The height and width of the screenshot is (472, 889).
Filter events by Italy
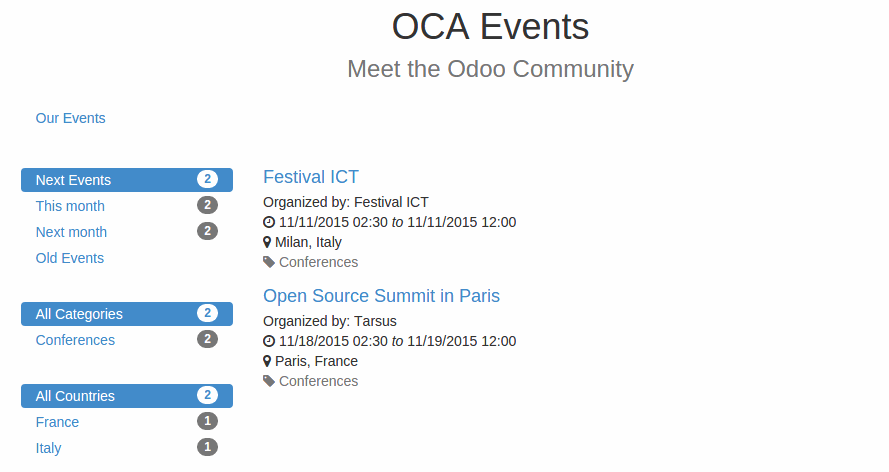pyautogui.click(x=48, y=448)
